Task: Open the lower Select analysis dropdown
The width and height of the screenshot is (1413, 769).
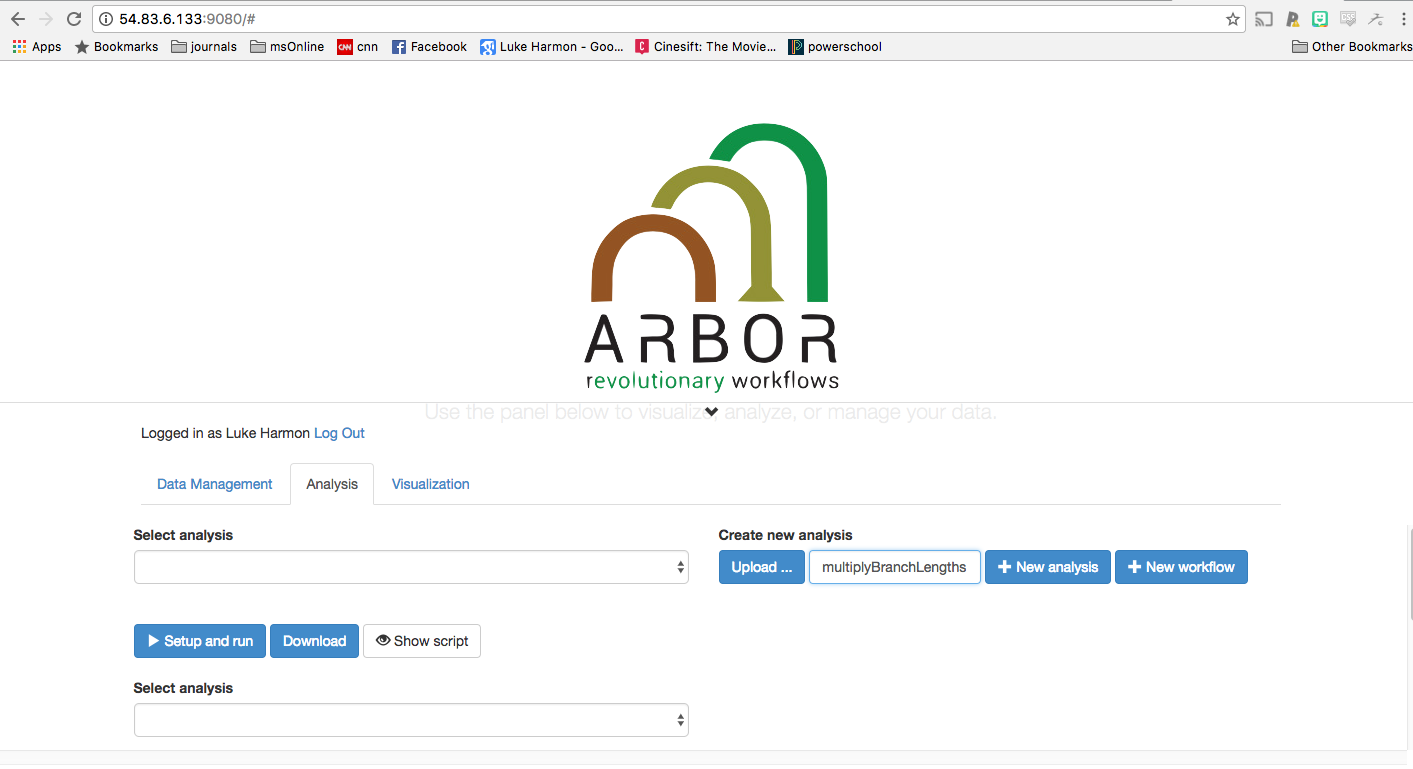Action: point(411,720)
